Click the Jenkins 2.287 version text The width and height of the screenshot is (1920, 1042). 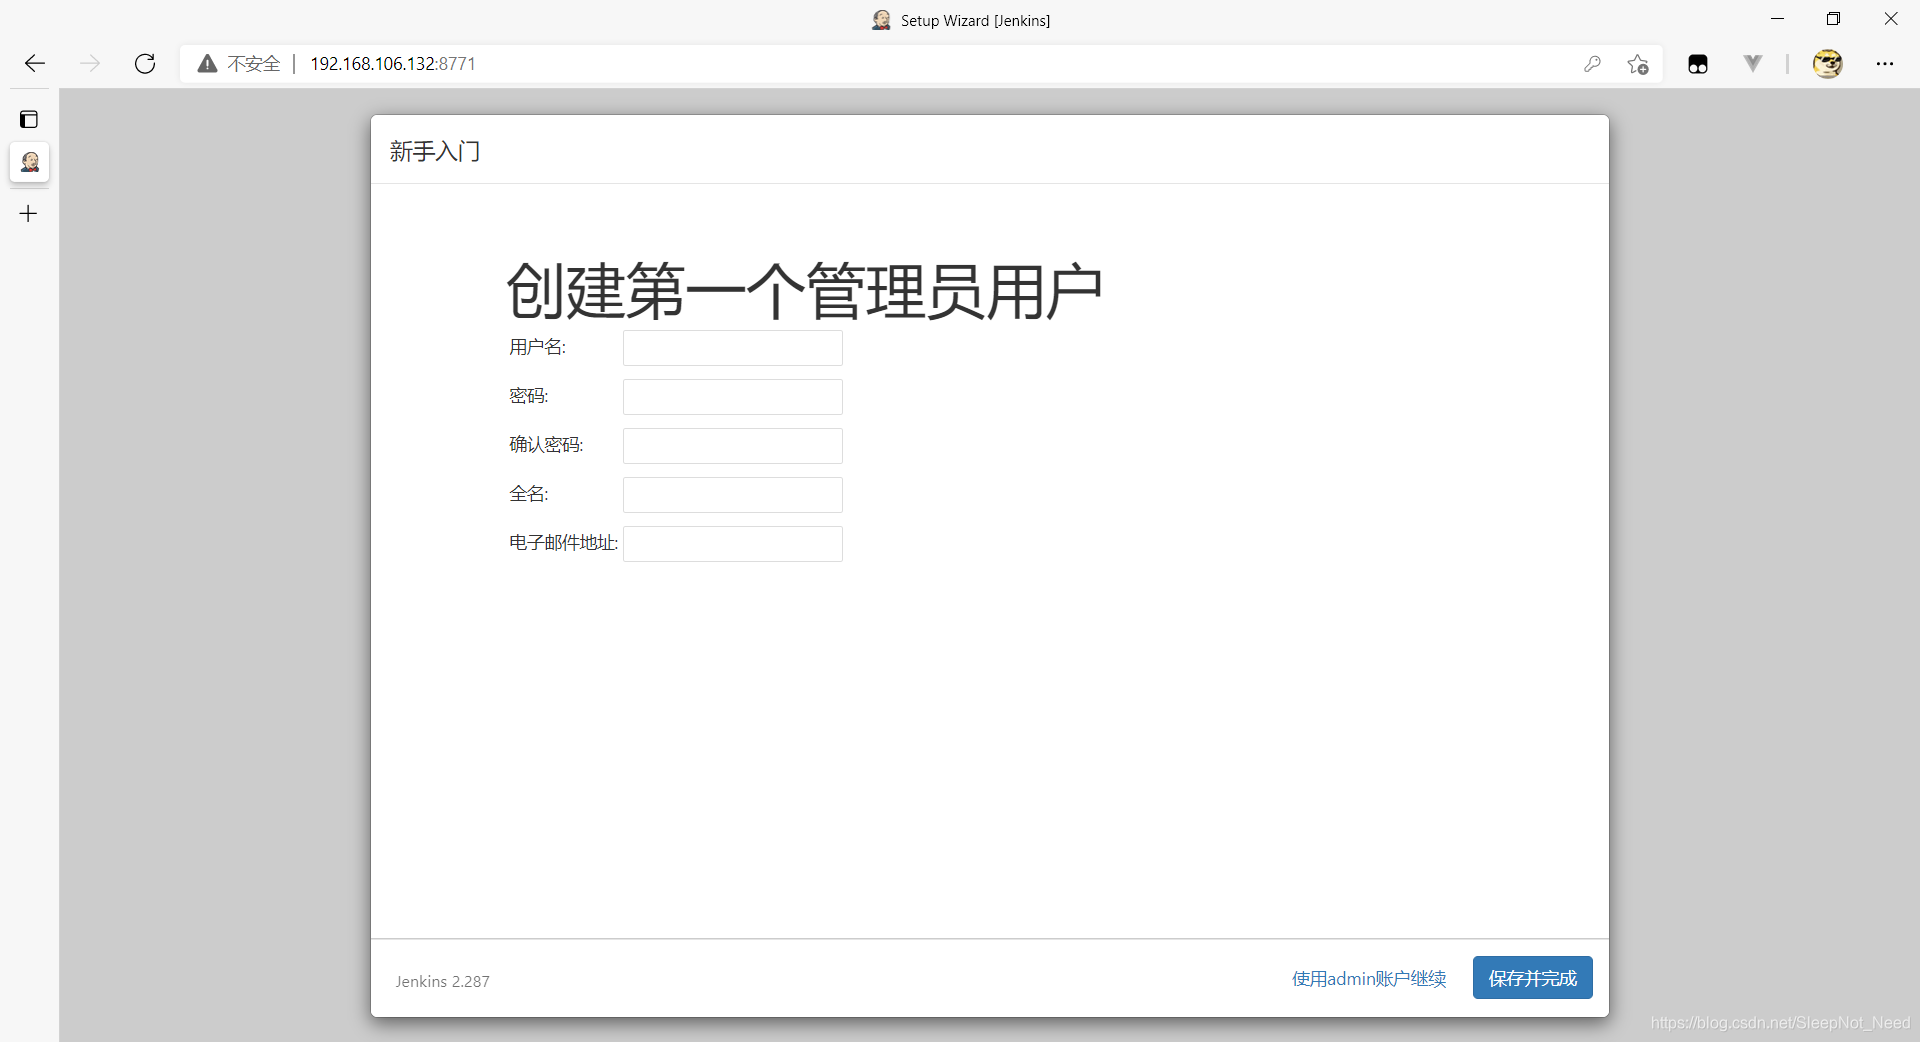442,982
